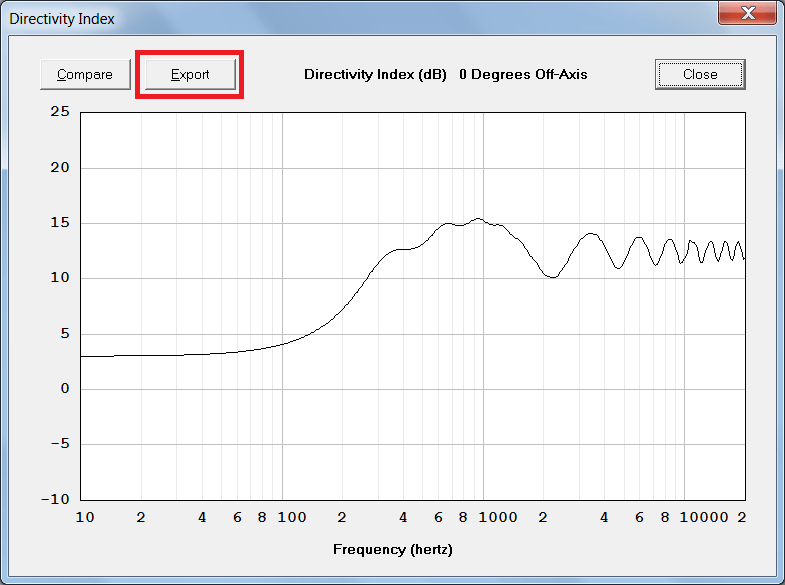785x585 pixels.
Task: Export the directivity index data
Action: point(190,75)
